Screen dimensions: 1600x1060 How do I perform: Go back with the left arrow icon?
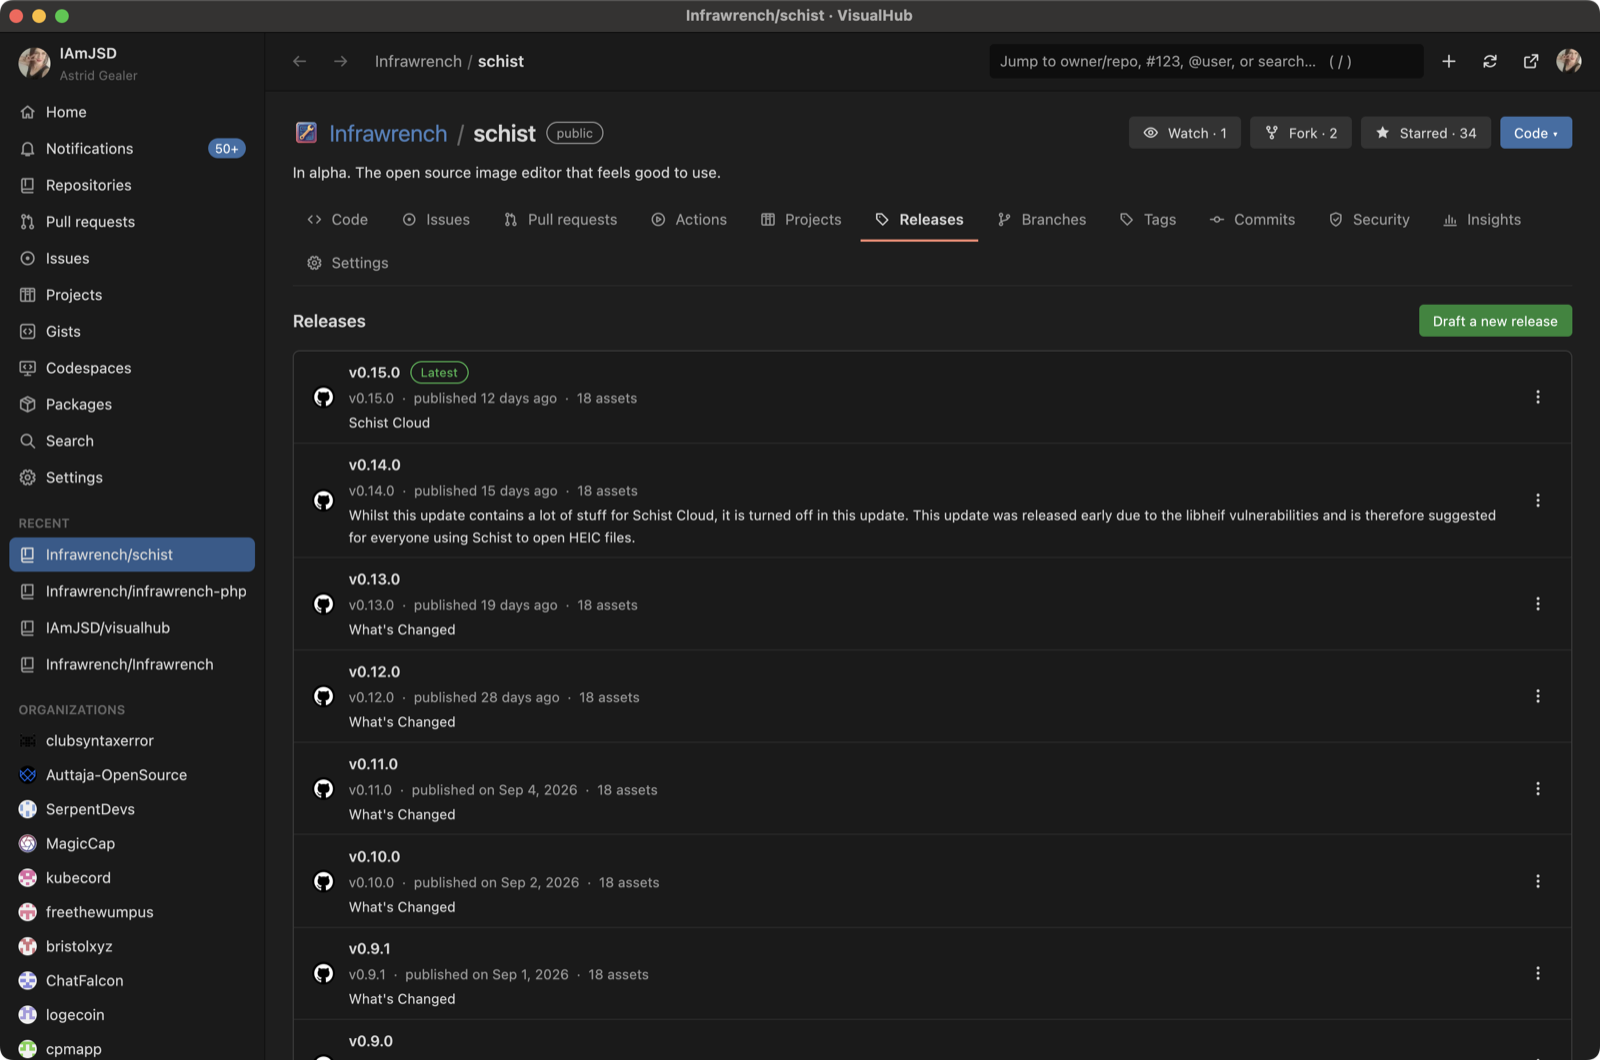299,61
